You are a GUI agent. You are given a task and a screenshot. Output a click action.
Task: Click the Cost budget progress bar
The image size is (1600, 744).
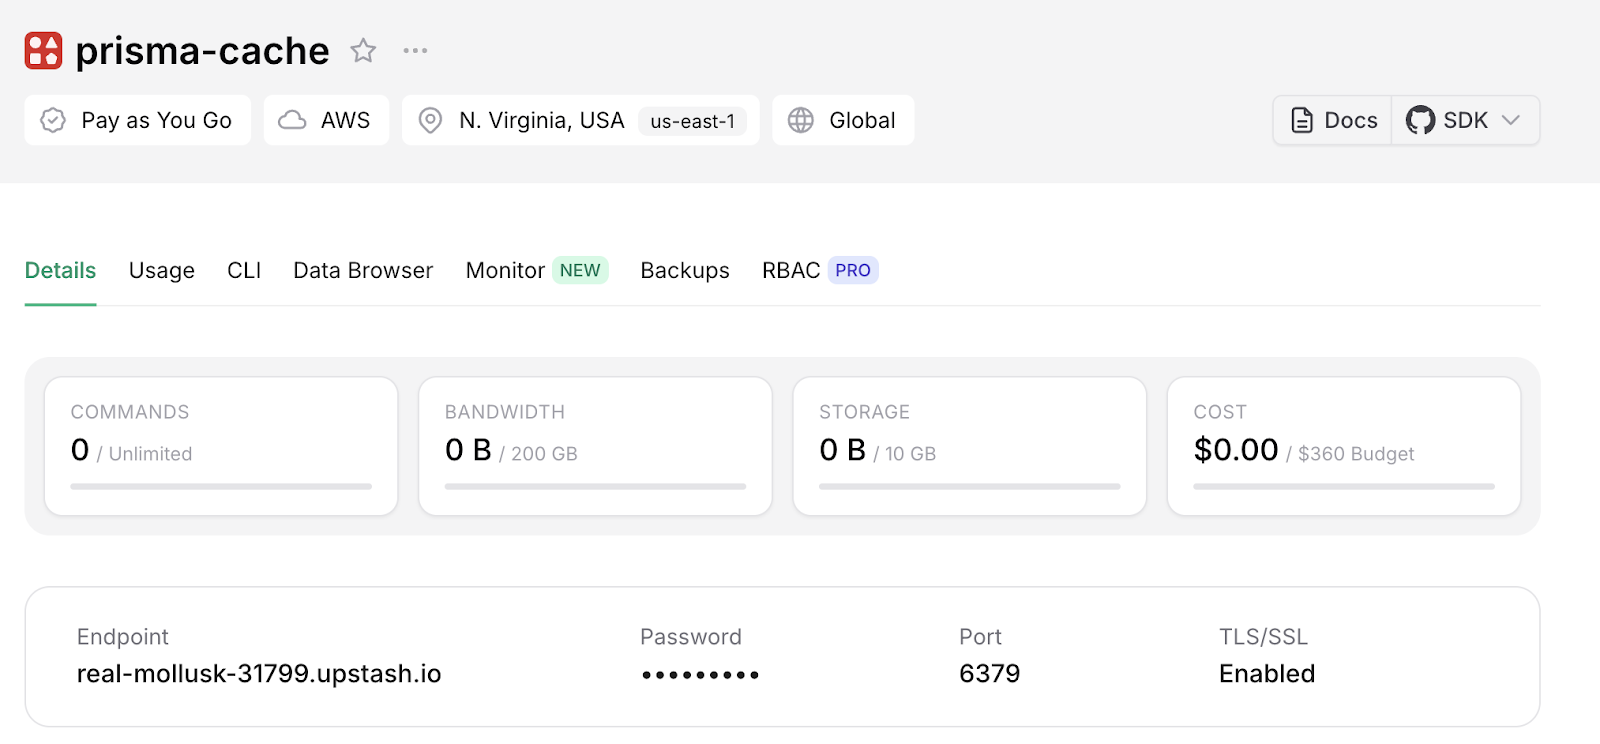(x=1344, y=487)
